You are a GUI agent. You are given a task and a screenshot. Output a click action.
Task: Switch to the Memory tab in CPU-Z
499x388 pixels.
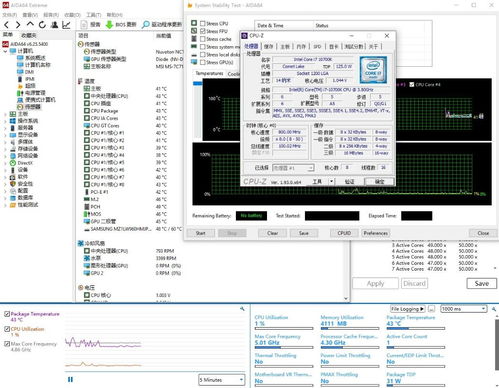pyautogui.click(x=301, y=46)
